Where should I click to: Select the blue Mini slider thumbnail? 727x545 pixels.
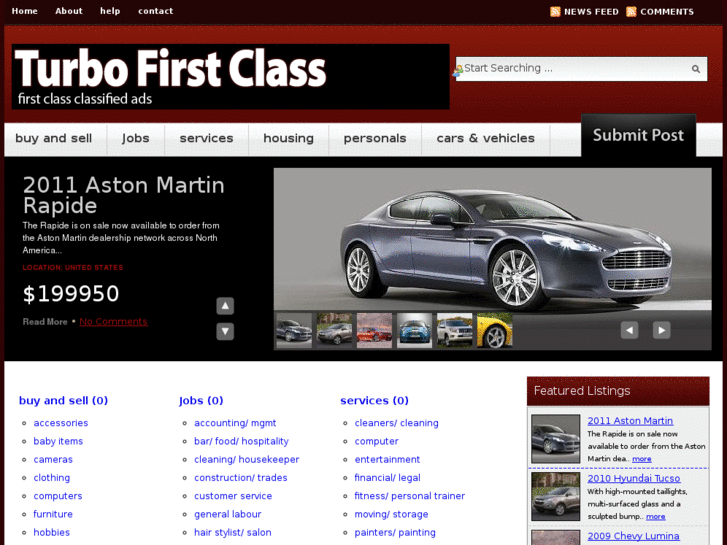tap(415, 330)
